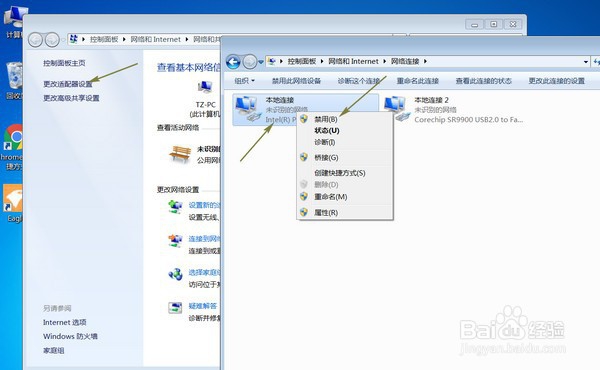Viewport: 600px width, 370px height.
Task: Click the park bench network icon
Action: point(179,154)
